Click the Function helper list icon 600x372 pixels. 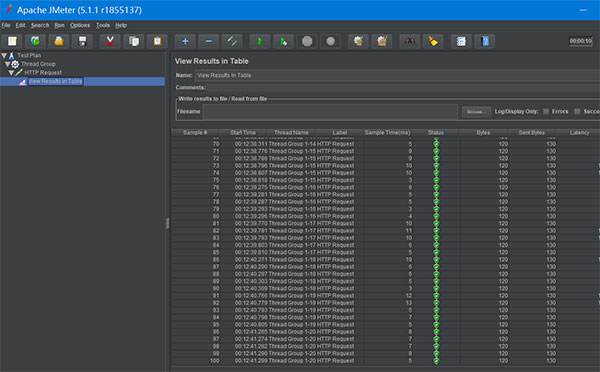461,41
